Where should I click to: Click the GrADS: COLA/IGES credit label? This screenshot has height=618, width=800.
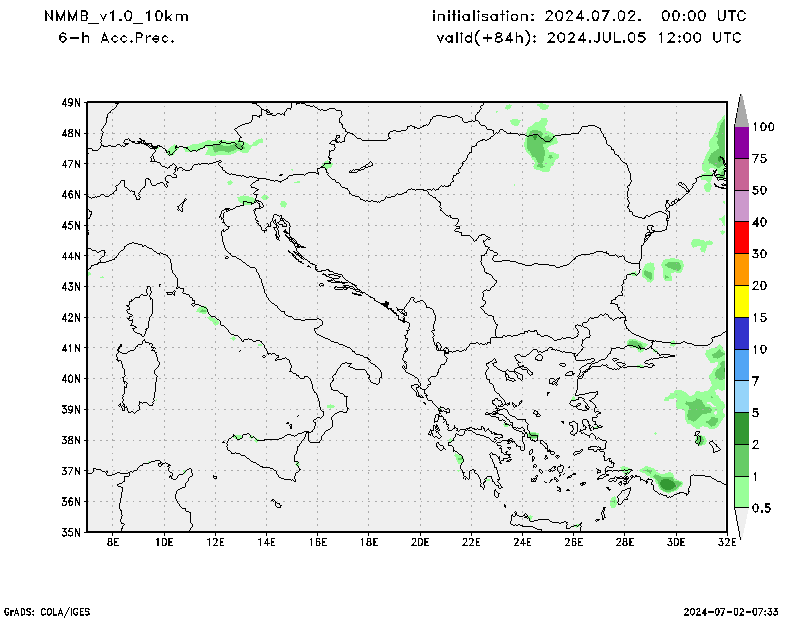[38, 610]
